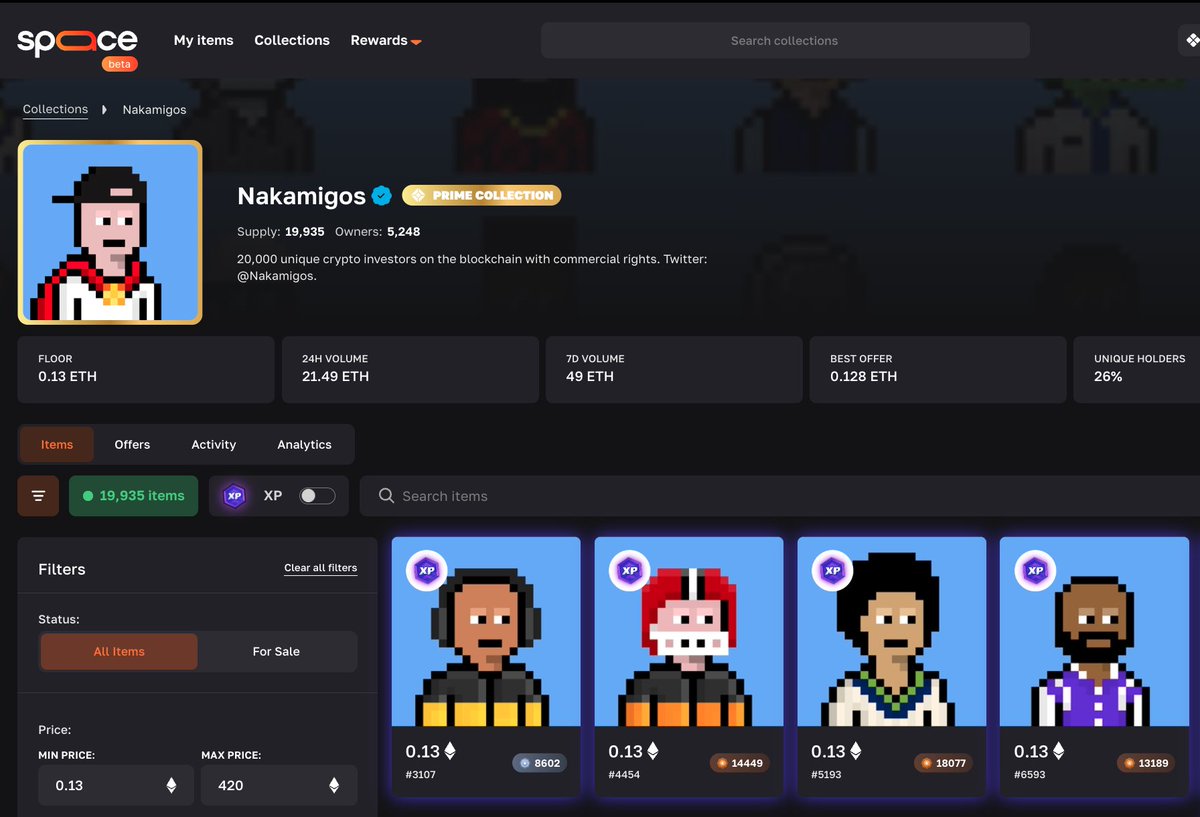This screenshot has width=1200, height=817.
Task: Switch to the Items tab
Action: [57, 445]
